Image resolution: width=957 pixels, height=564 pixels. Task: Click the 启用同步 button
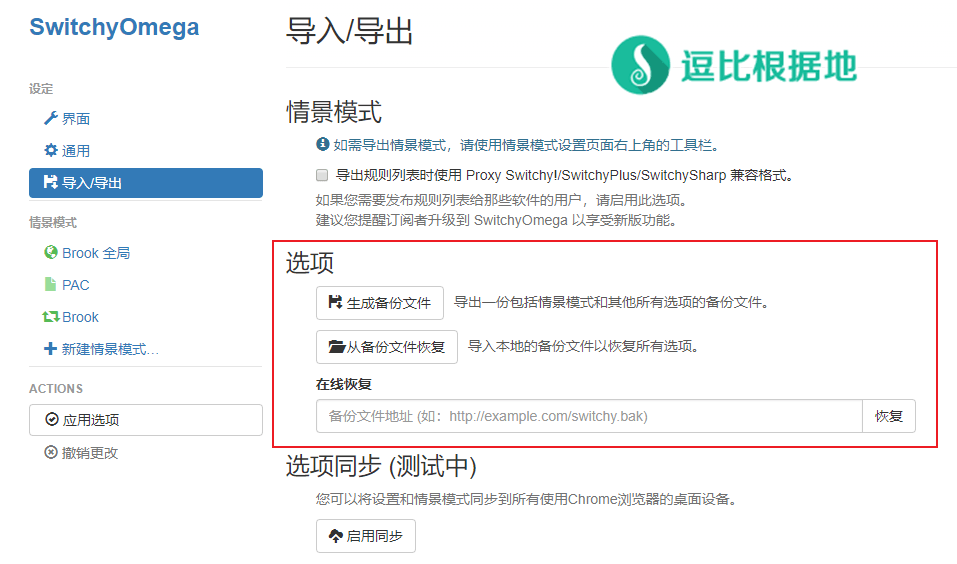pos(365,536)
